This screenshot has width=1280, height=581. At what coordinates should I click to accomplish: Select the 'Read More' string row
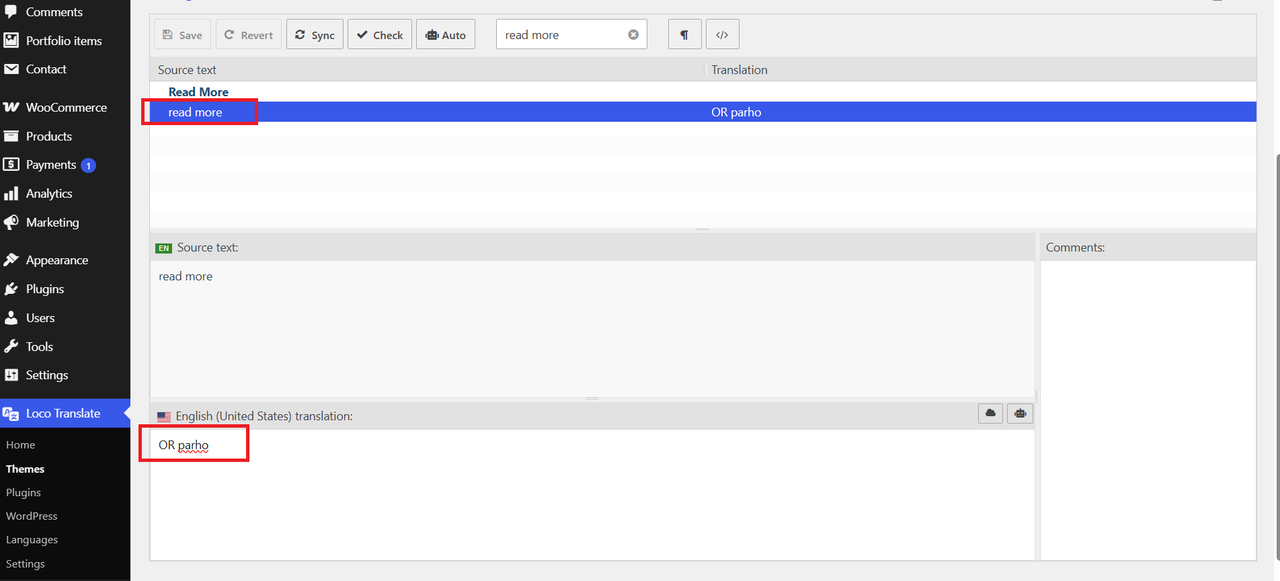703,92
